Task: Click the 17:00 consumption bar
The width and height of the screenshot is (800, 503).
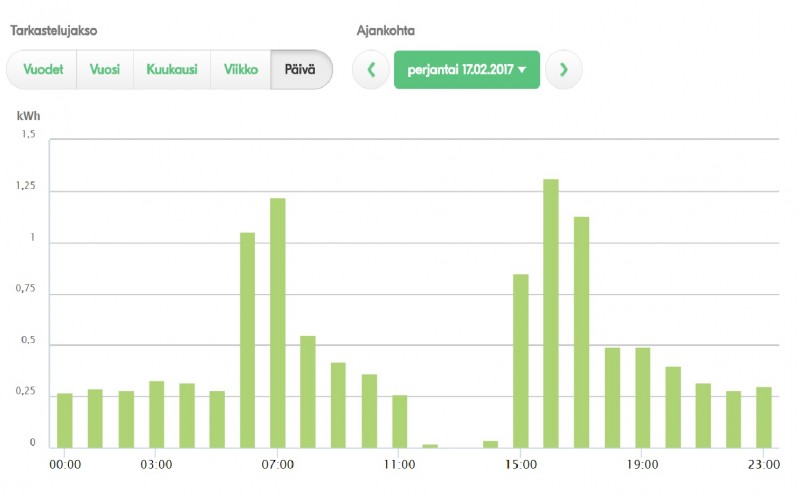Action: [x=581, y=332]
